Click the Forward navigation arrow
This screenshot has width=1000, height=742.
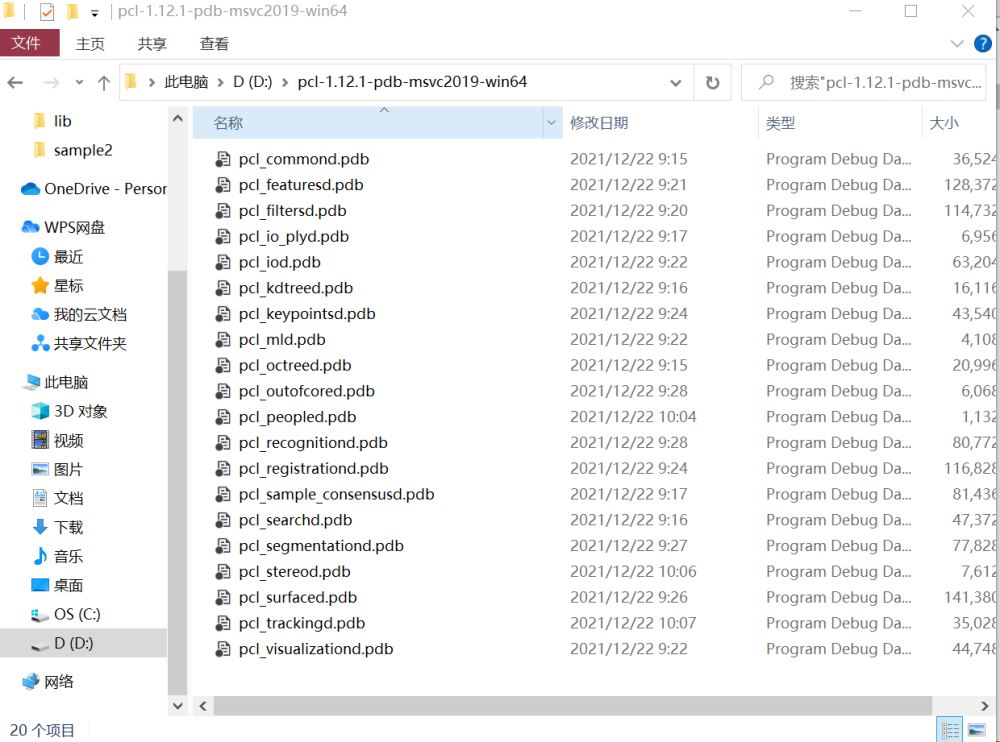coord(52,82)
